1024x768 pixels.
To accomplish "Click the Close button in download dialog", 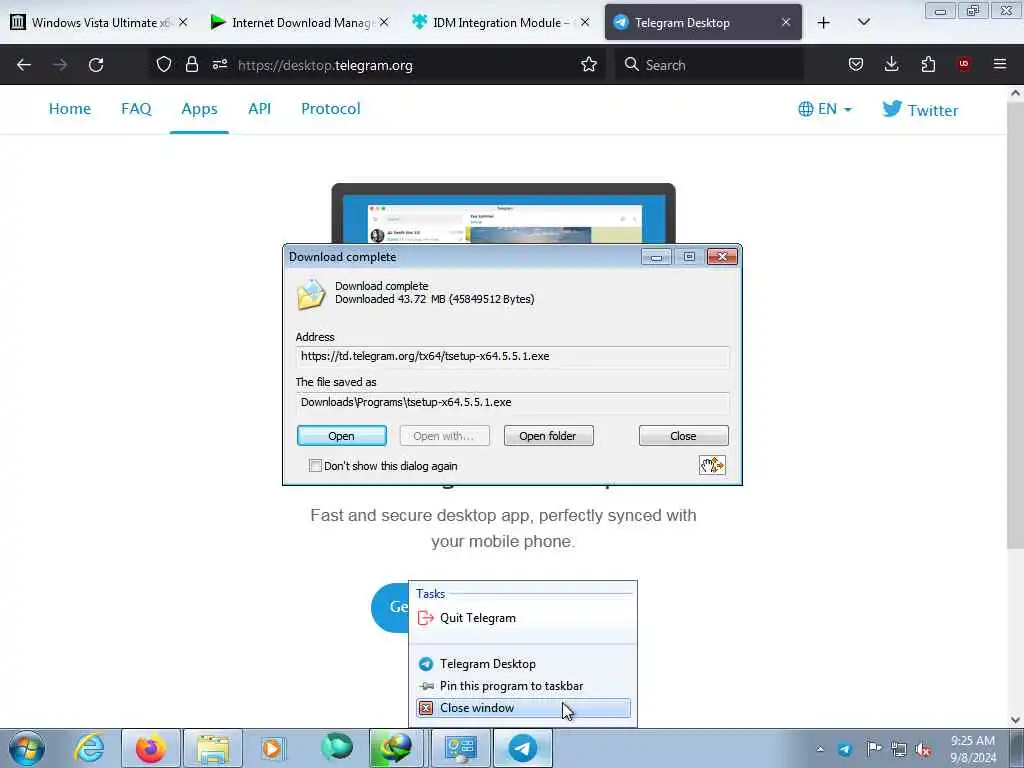I will tap(683, 436).
